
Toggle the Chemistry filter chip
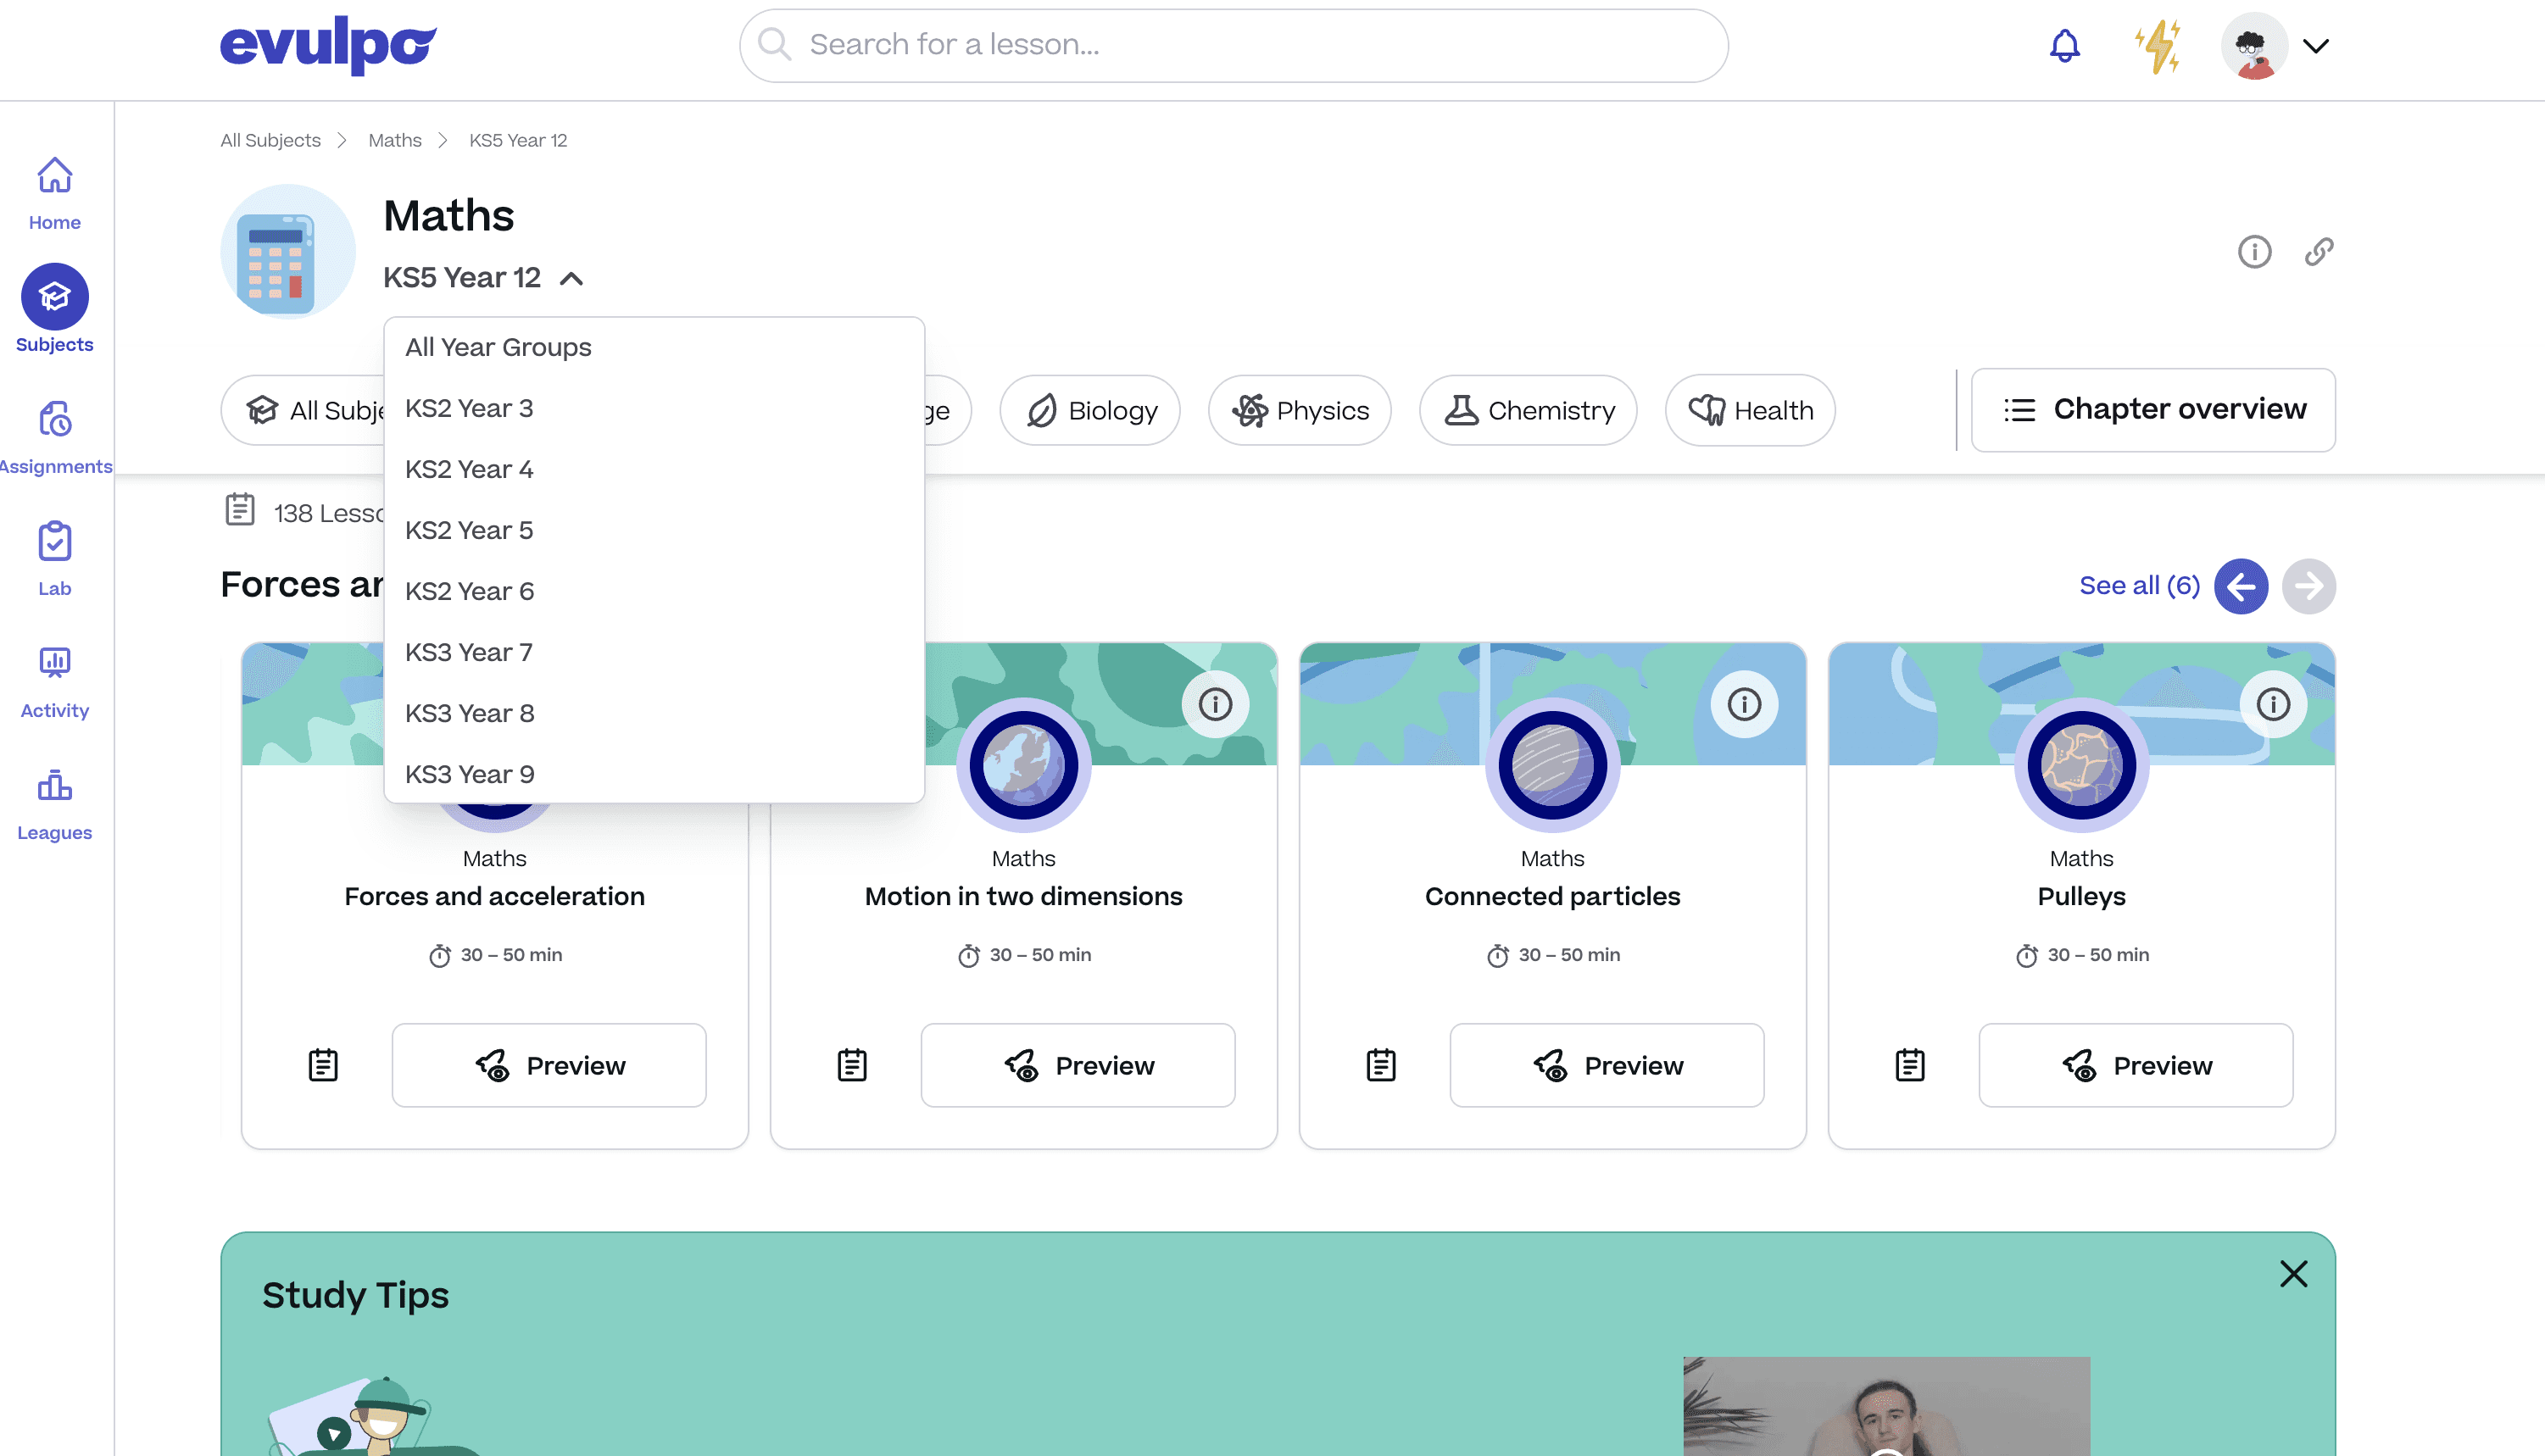pos(1527,410)
